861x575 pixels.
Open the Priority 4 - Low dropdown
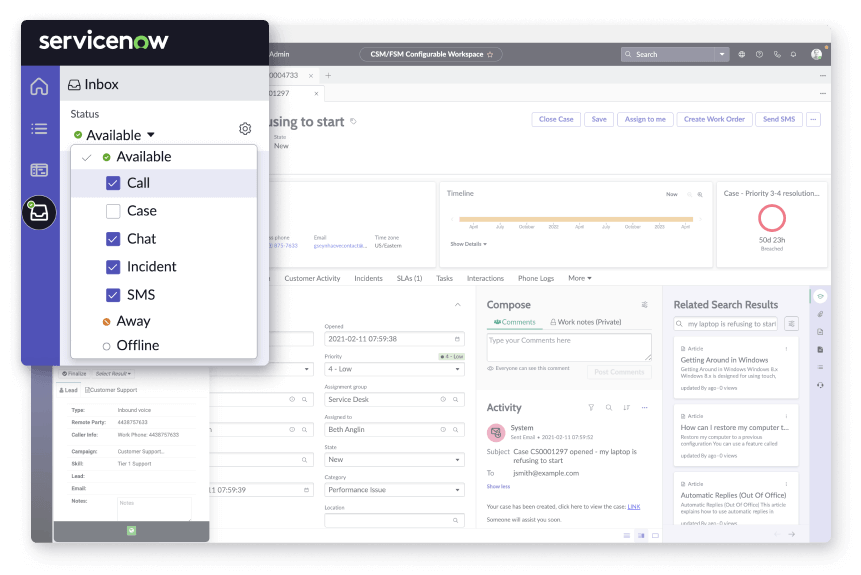394,369
